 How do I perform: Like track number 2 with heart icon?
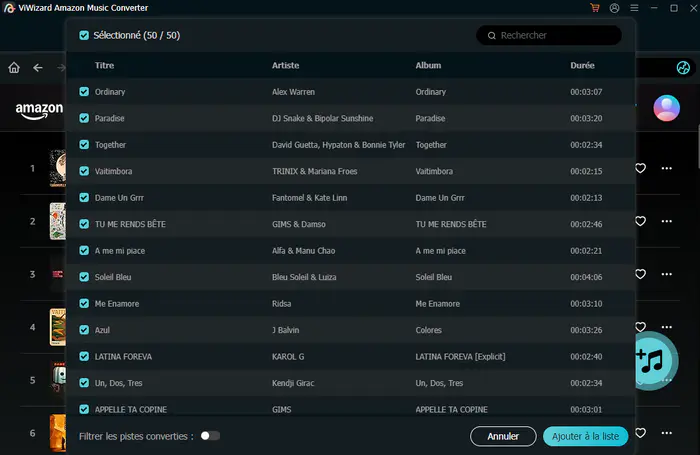[641, 221]
